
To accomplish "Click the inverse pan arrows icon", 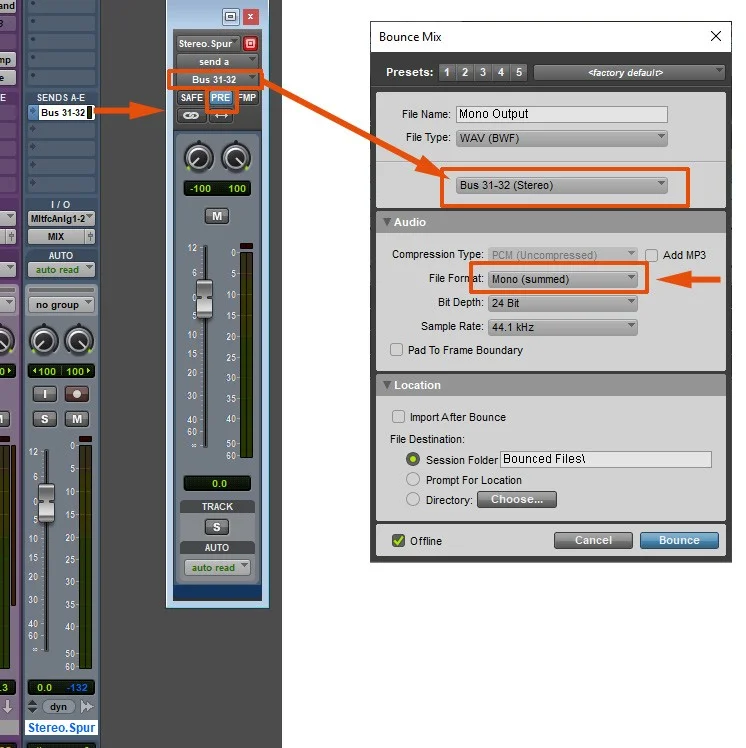I will coord(221,116).
